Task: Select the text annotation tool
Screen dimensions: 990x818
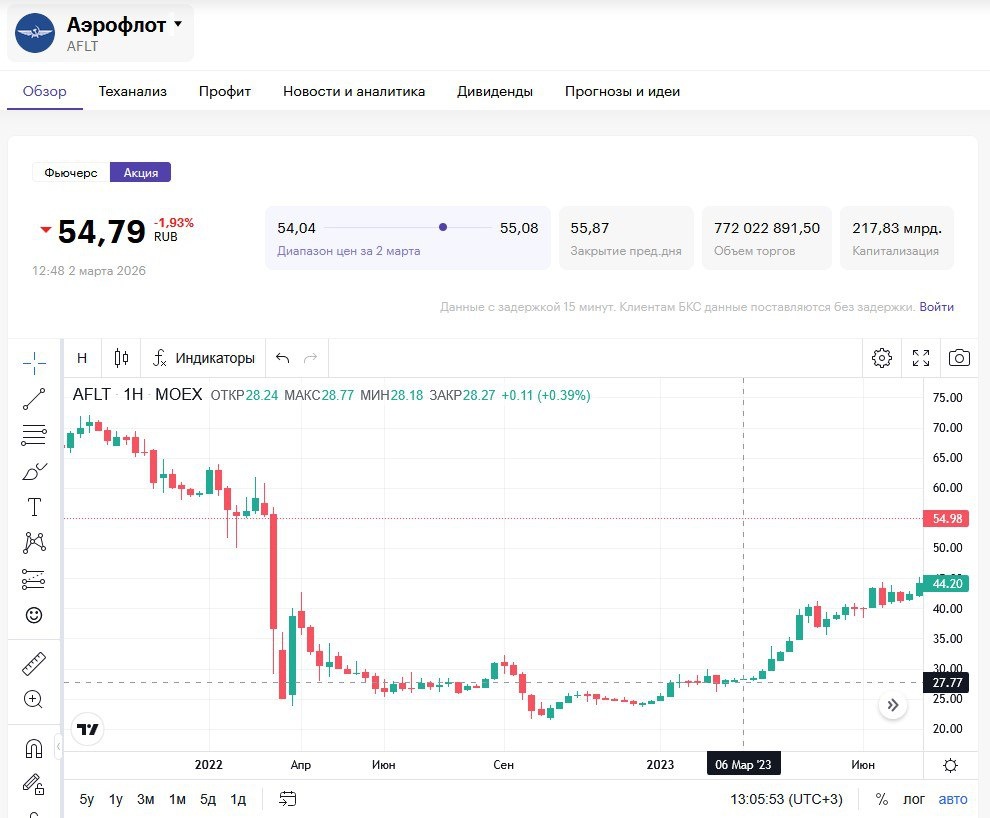Action: (34, 507)
